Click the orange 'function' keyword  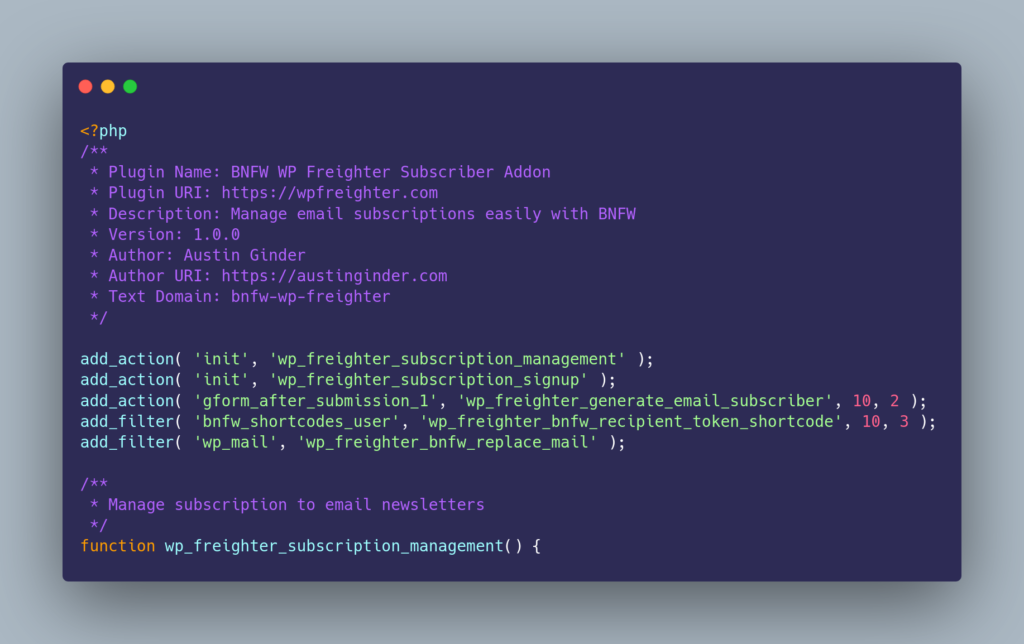pos(117,546)
